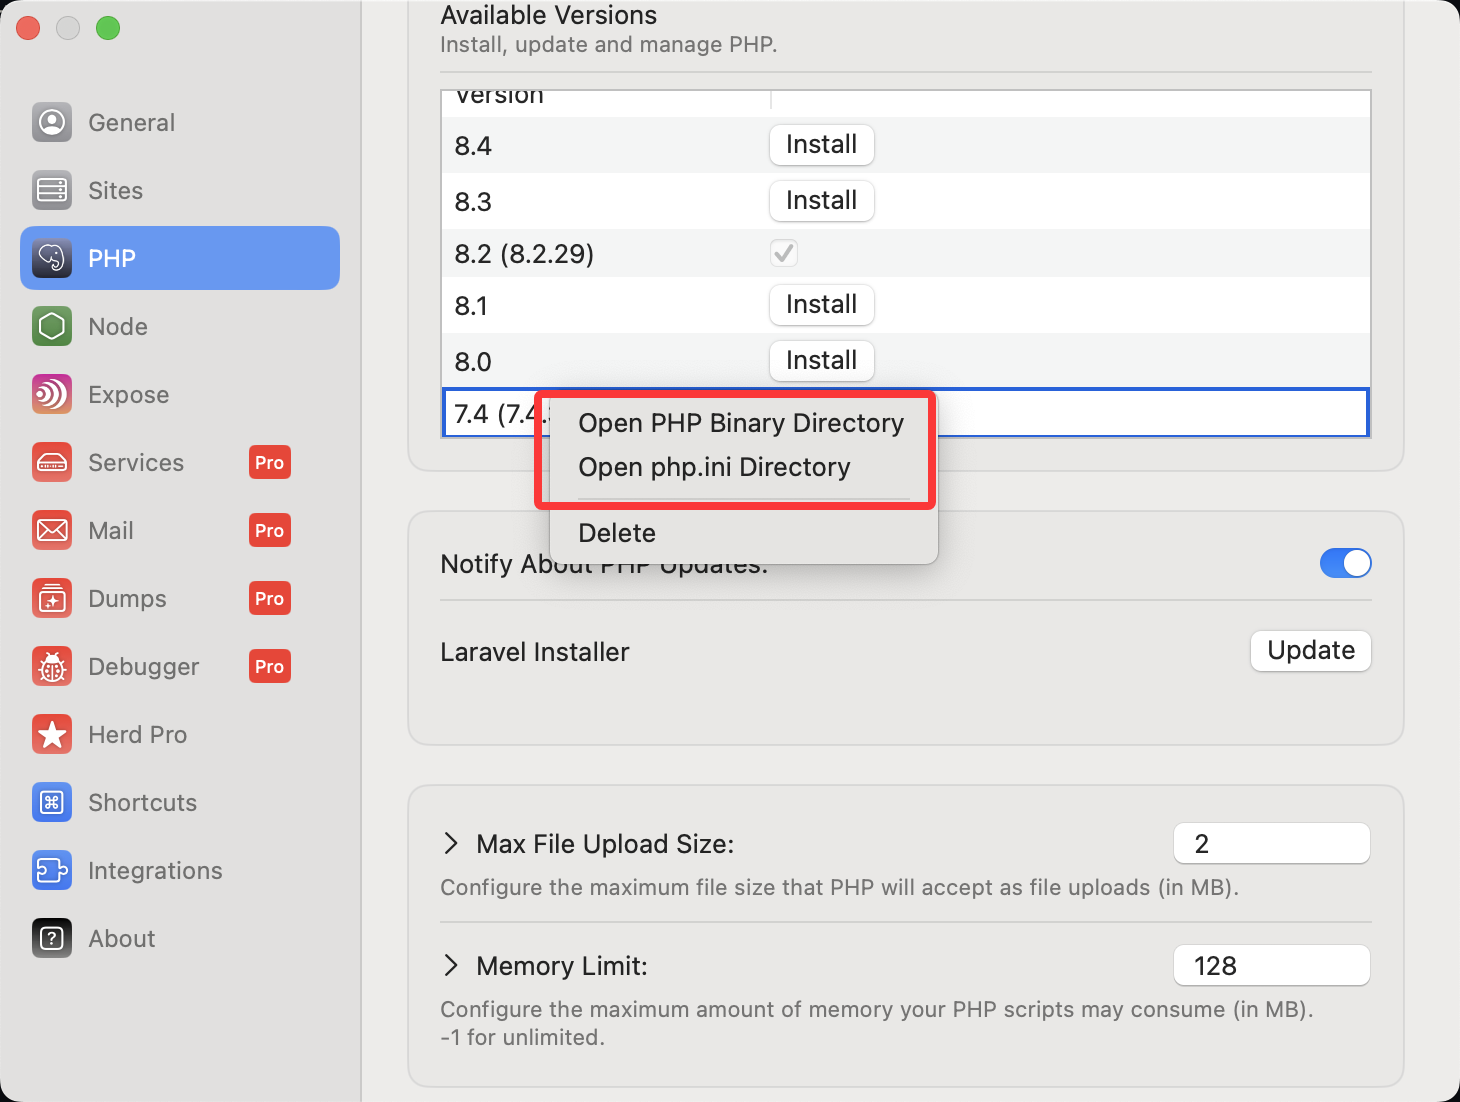The width and height of the screenshot is (1460, 1102).
Task: Click the Max File Upload Size field
Action: coord(1271,844)
